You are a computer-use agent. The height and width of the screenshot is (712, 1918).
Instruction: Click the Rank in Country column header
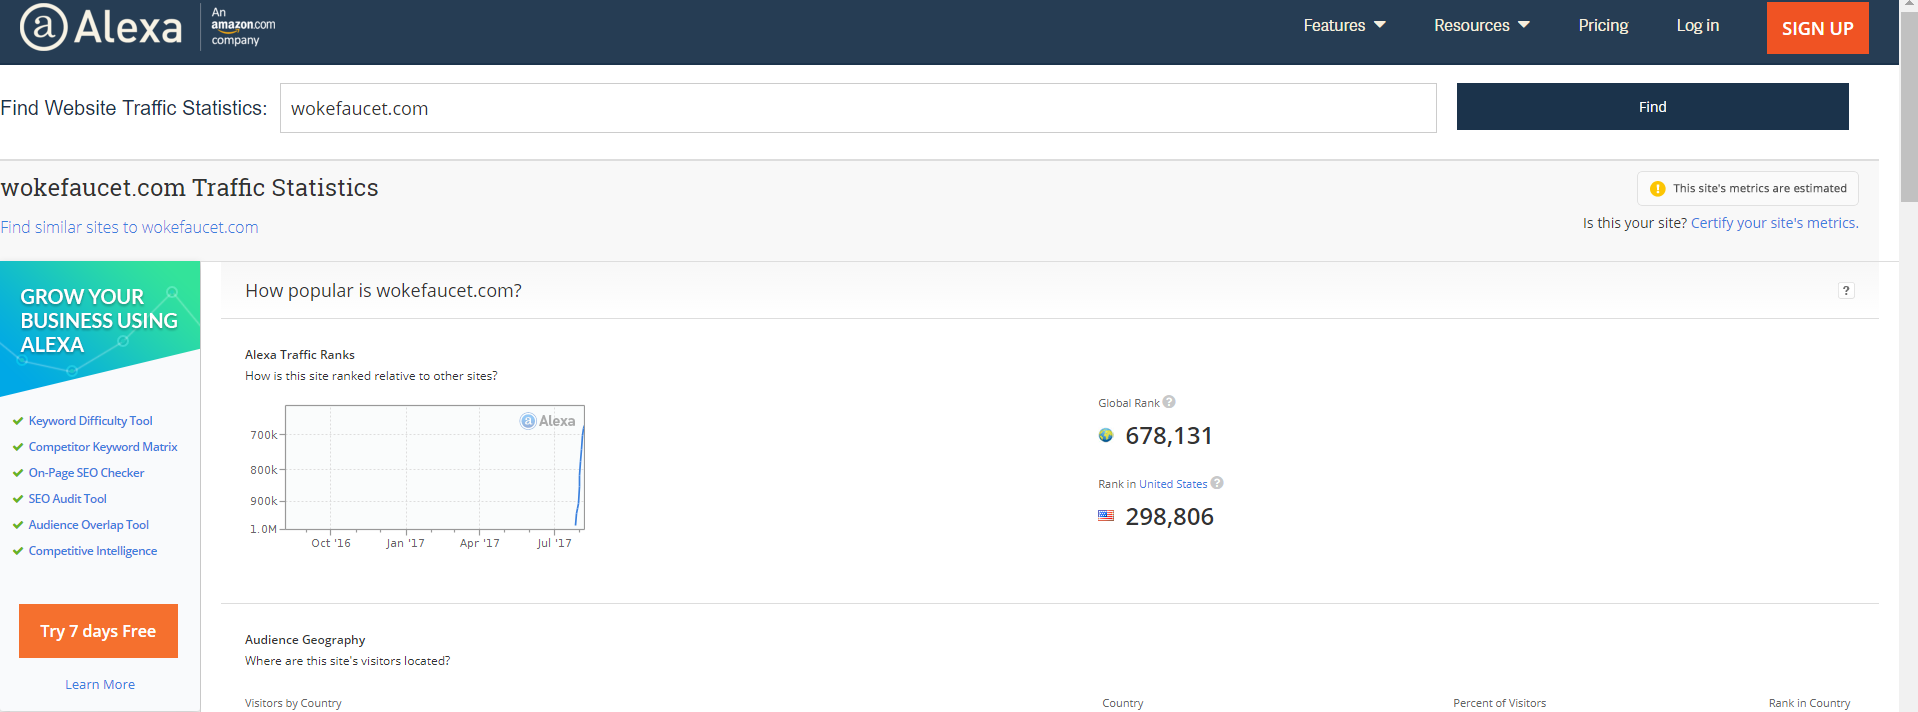point(1809,703)
